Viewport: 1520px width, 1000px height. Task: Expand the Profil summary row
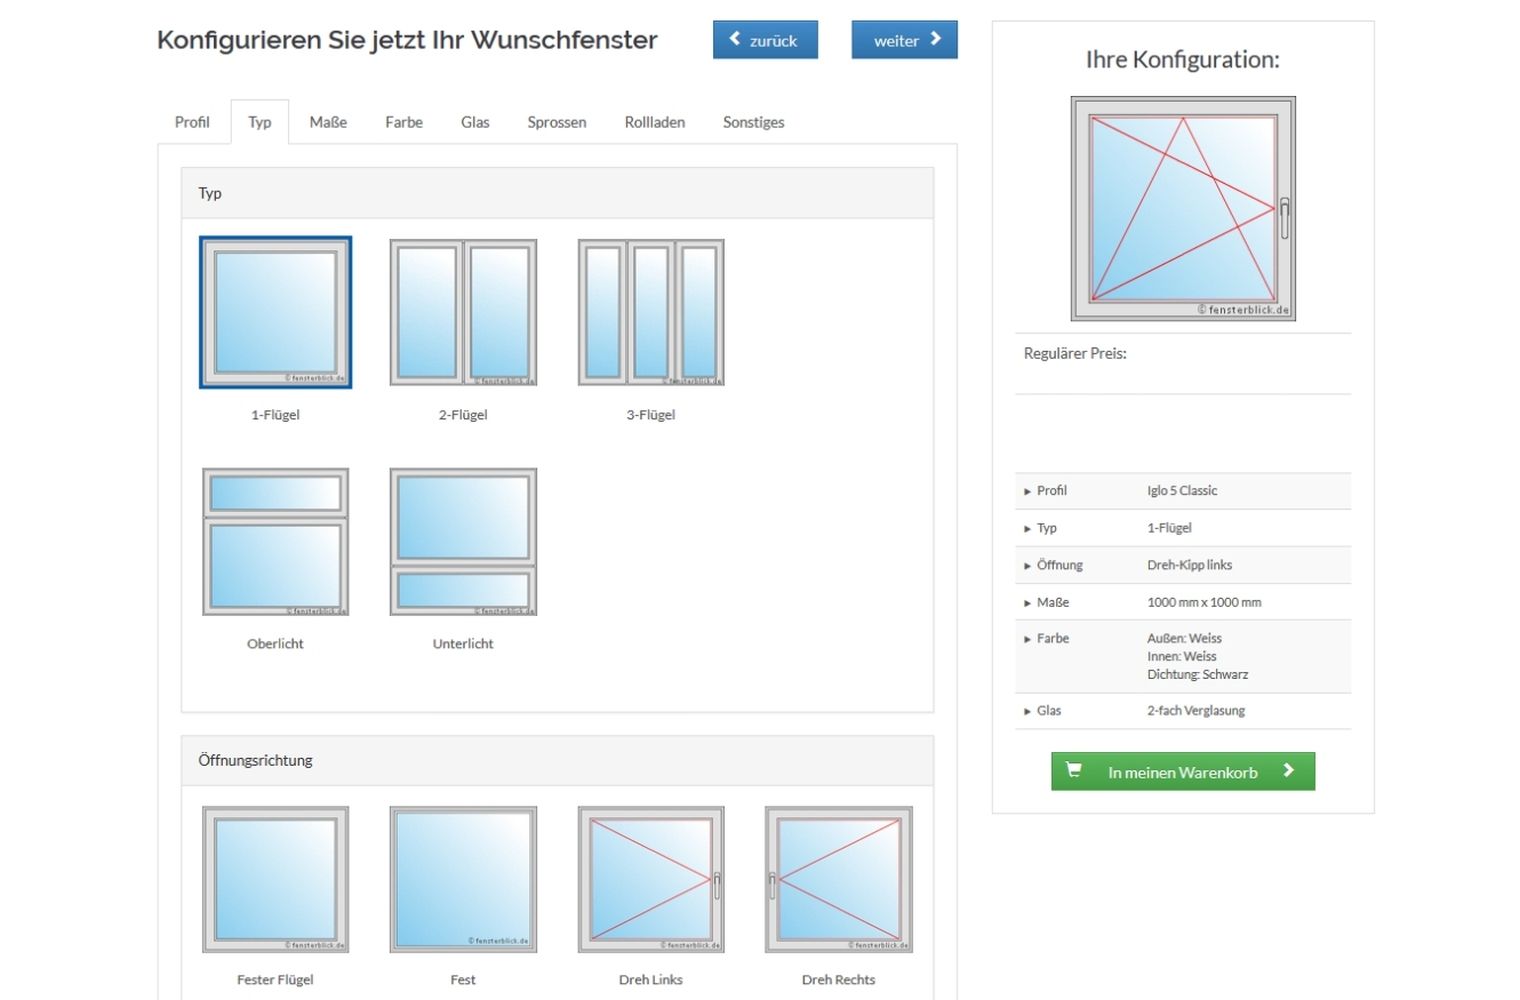click(1051, 491)
